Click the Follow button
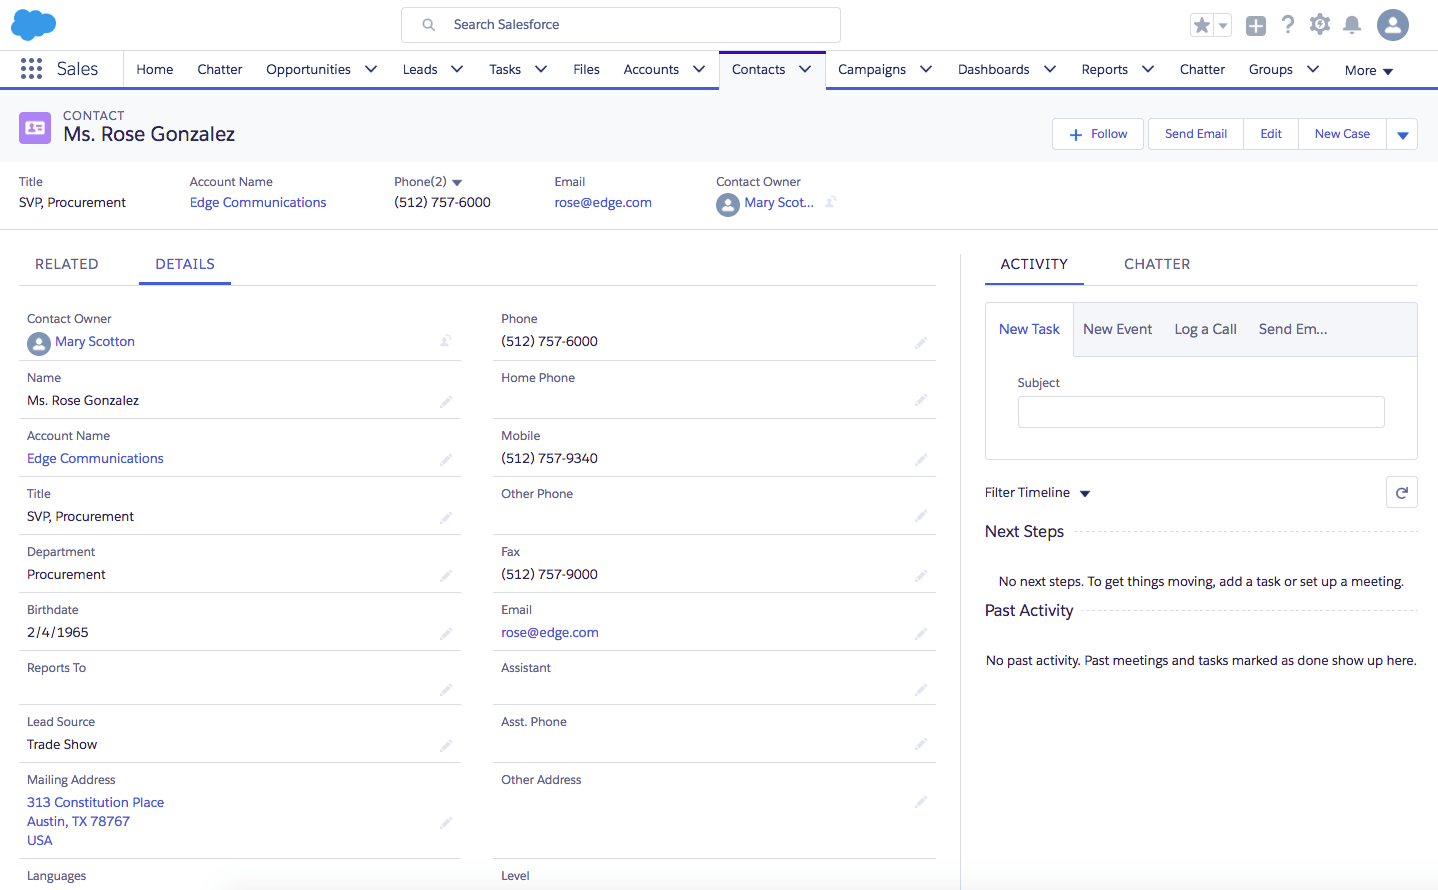Viewport: 1438px width, 890px height. [1100, 134]
